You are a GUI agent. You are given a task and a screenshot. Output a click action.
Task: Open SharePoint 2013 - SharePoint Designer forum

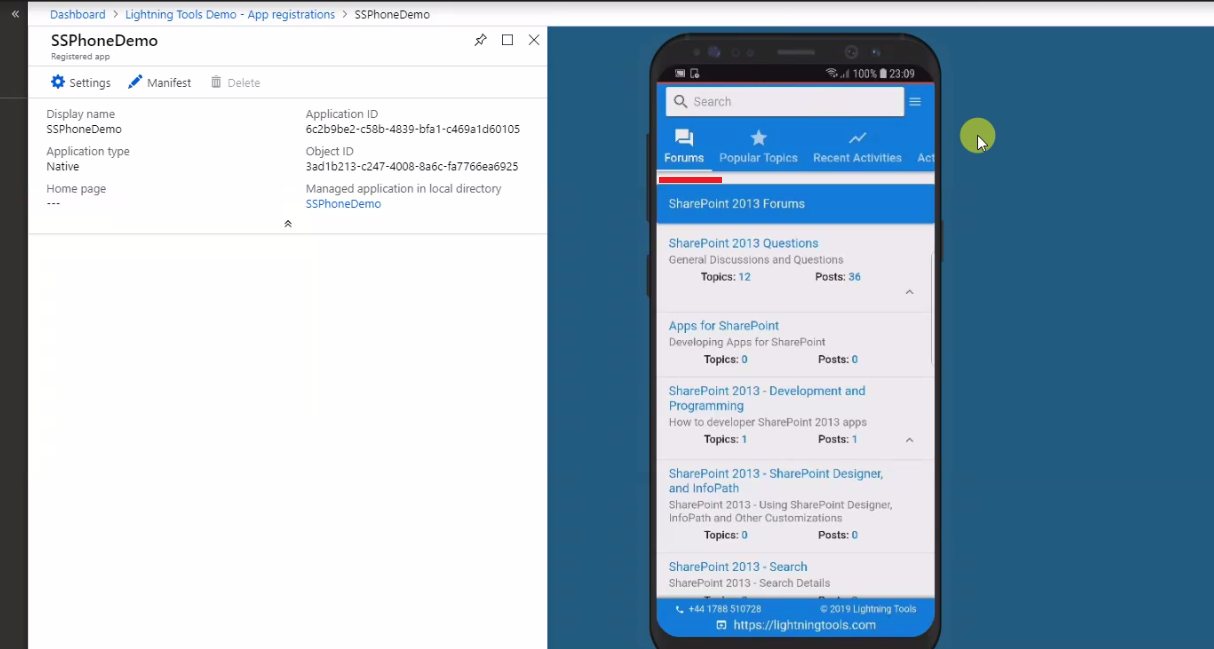[775, 481]
